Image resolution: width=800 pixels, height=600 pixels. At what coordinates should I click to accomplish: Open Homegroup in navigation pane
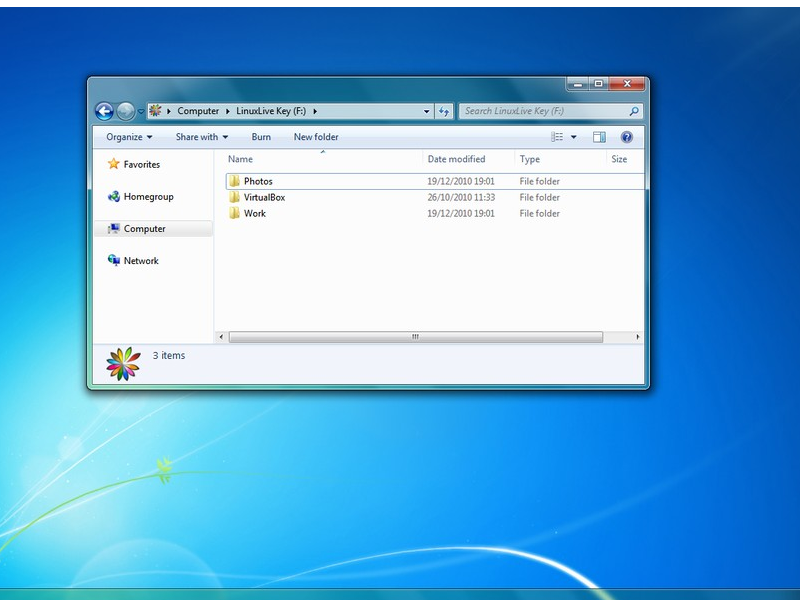pyautogui.click(x=148, y=197)
